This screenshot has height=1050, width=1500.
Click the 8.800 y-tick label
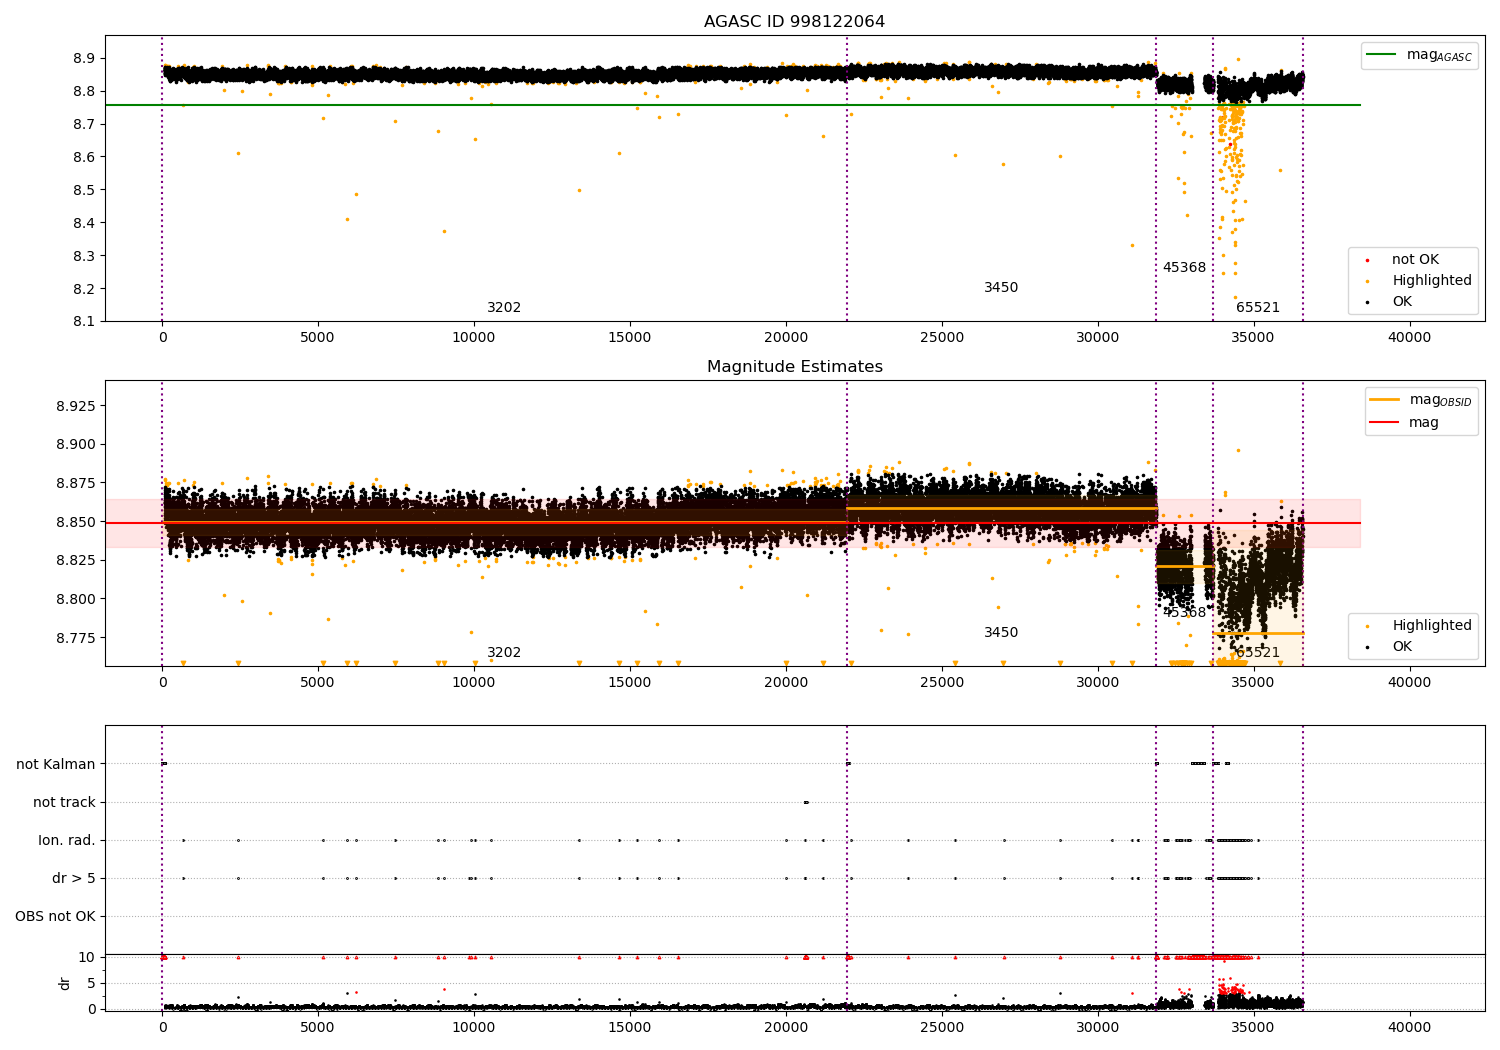click(76, 600)
